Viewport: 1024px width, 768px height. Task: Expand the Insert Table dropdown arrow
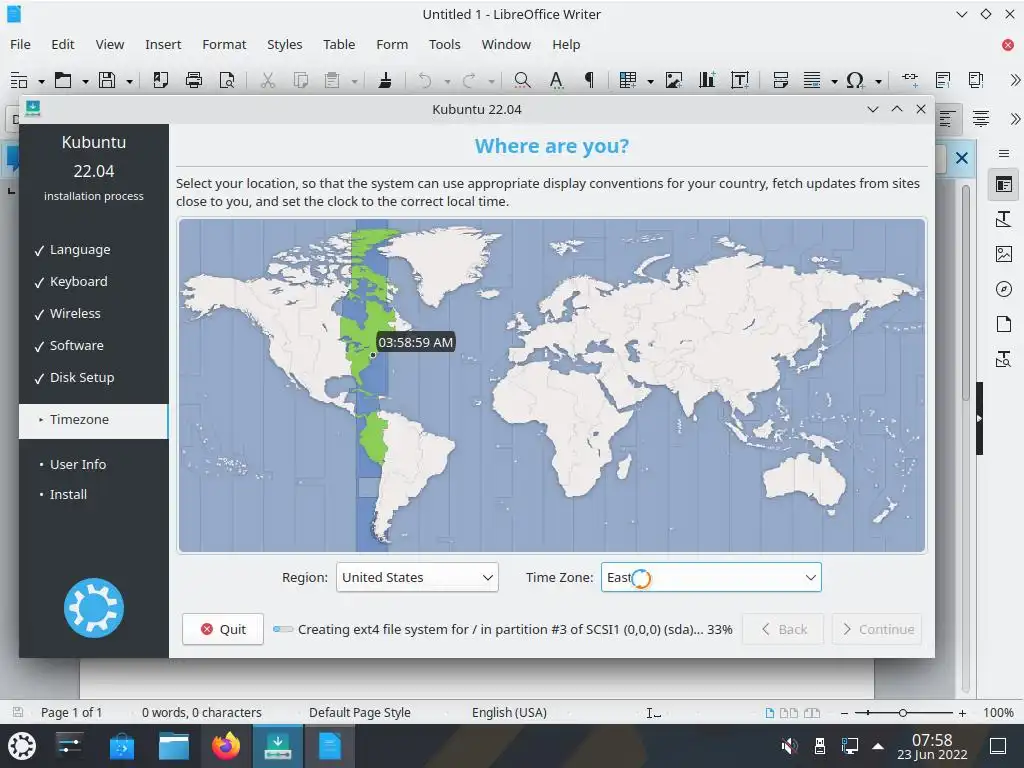tap(650, 82)
